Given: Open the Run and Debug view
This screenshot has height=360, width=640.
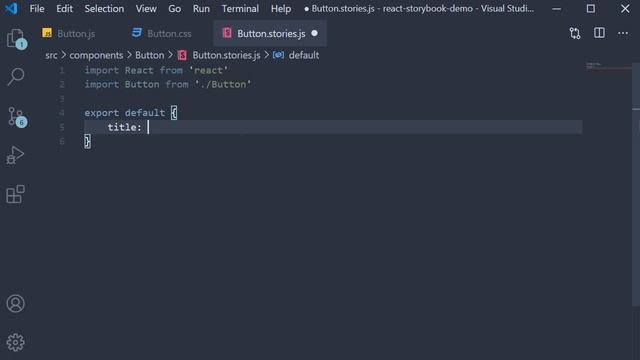Looking at the screenshot, I should pos(16,156).
